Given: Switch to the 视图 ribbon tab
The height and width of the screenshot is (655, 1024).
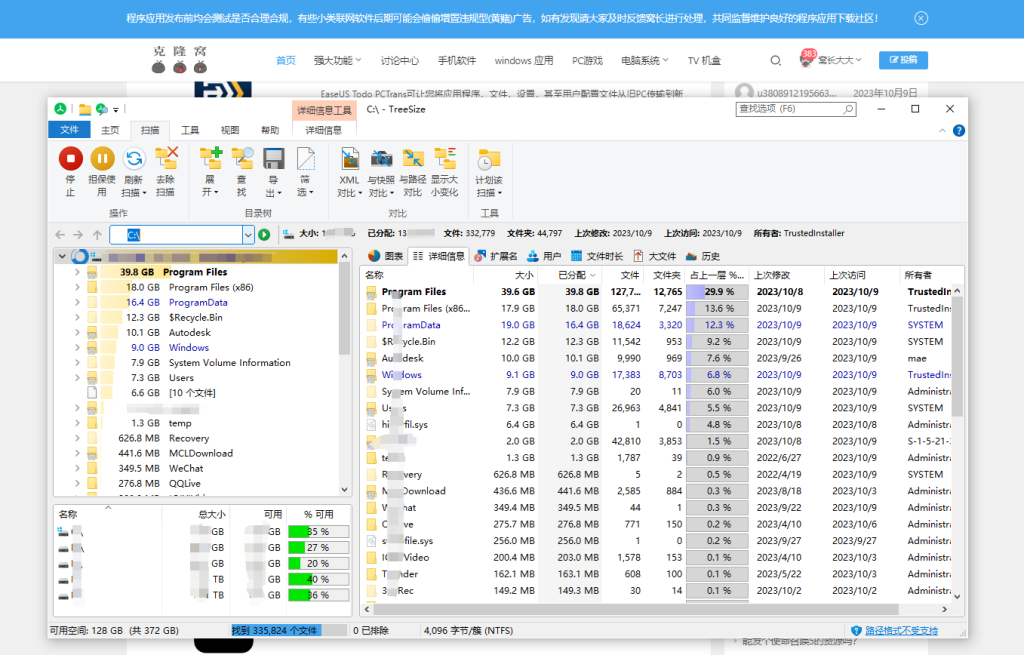Looking at the screenshot, I should tap(230, 130).
